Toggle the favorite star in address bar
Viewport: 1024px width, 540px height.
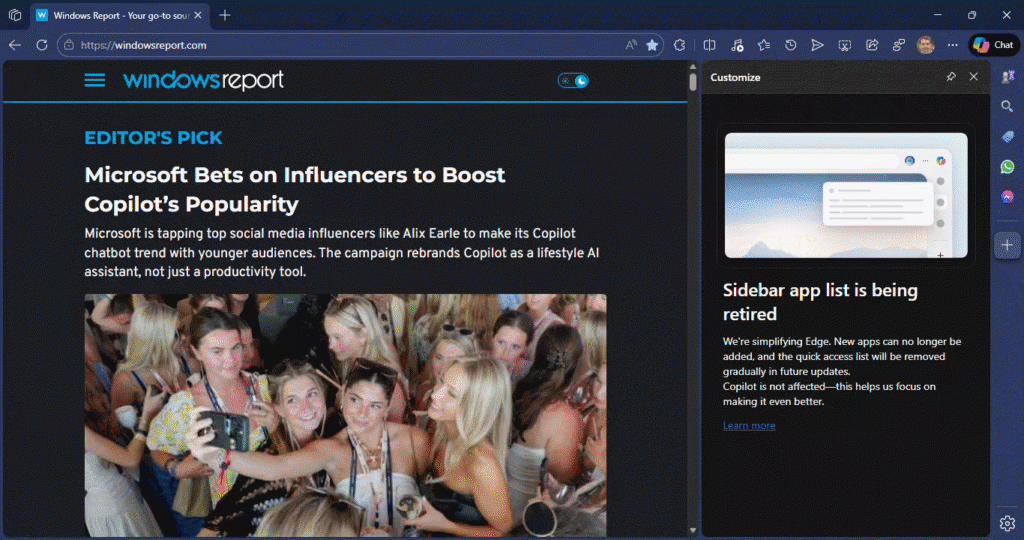tap(652, 45)
